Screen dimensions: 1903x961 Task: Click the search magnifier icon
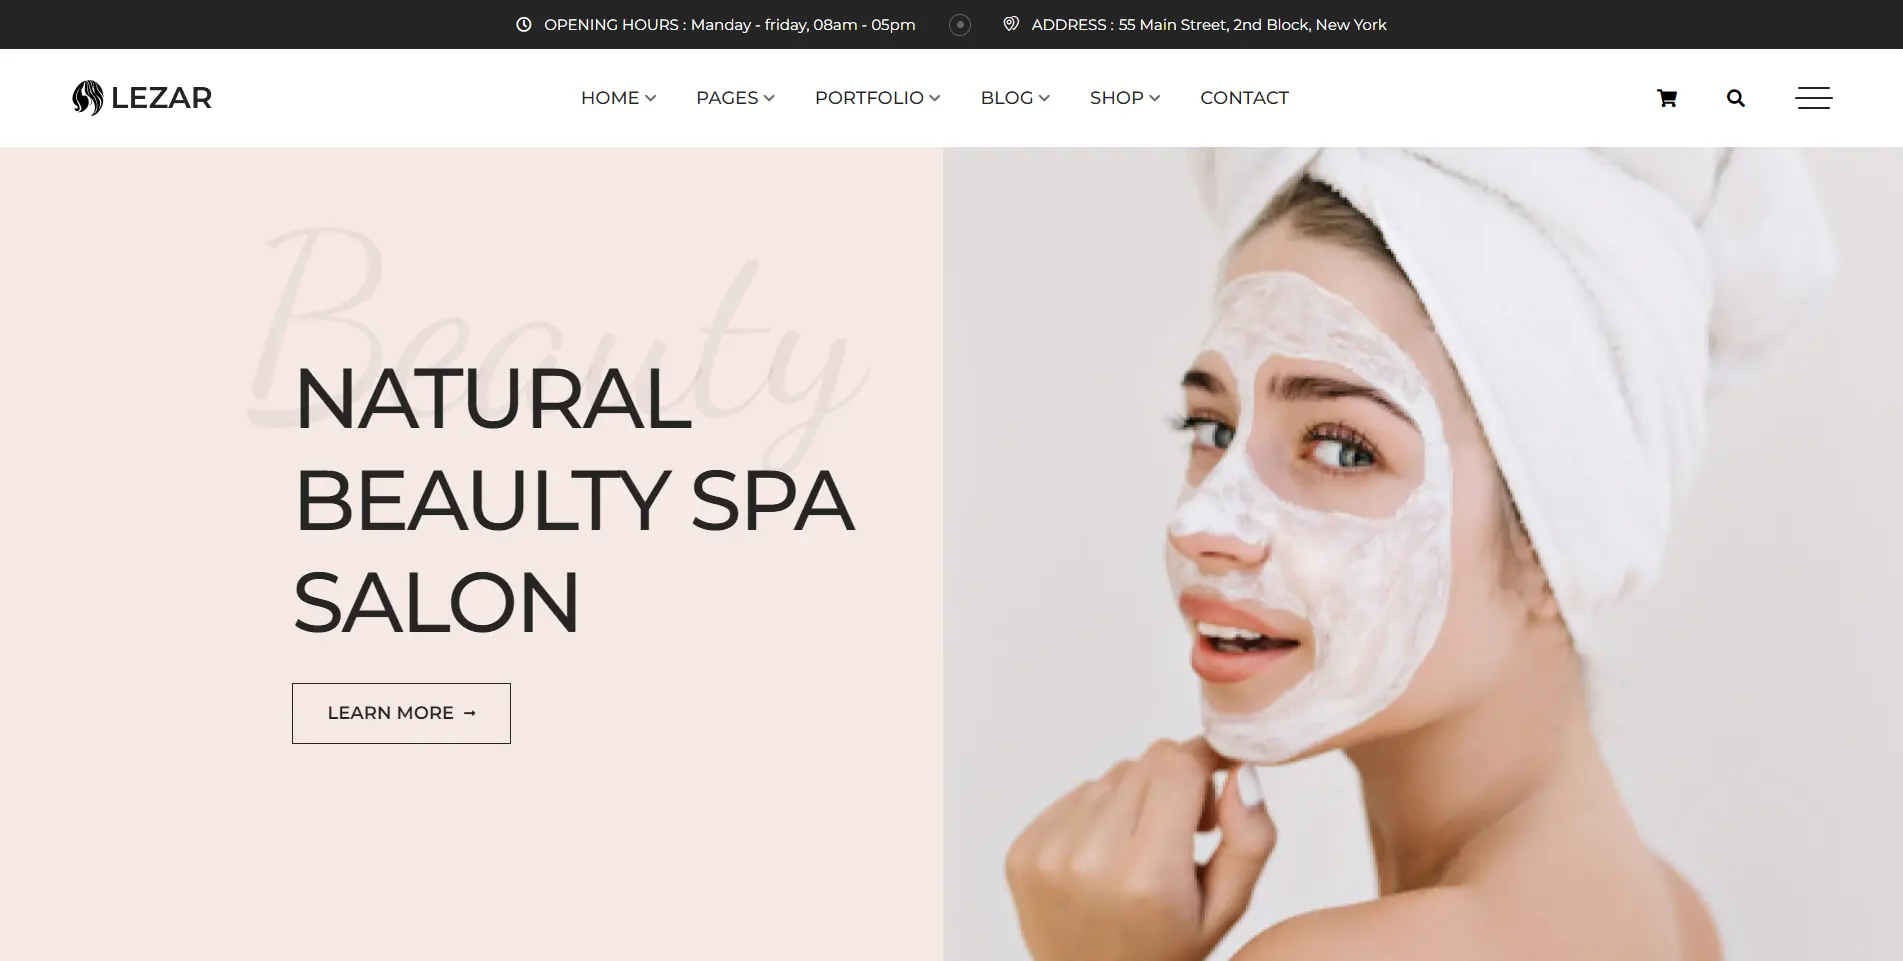coord(1735,98)
